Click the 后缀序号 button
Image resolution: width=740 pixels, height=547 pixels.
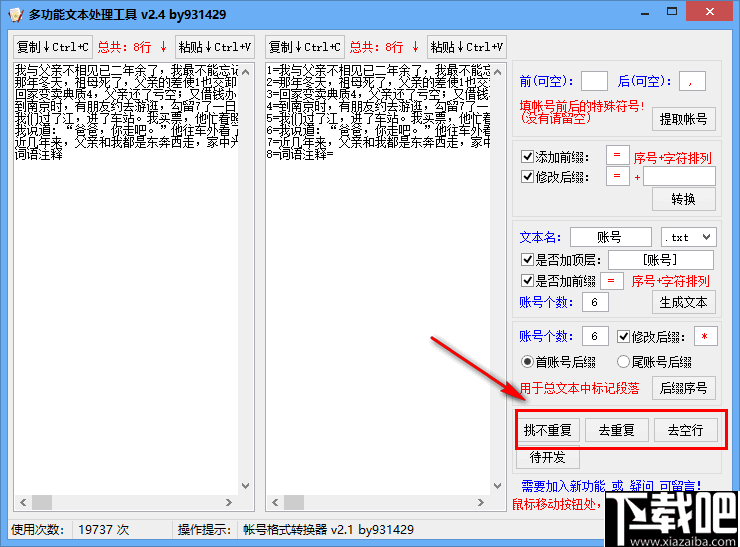click(684, 388)
